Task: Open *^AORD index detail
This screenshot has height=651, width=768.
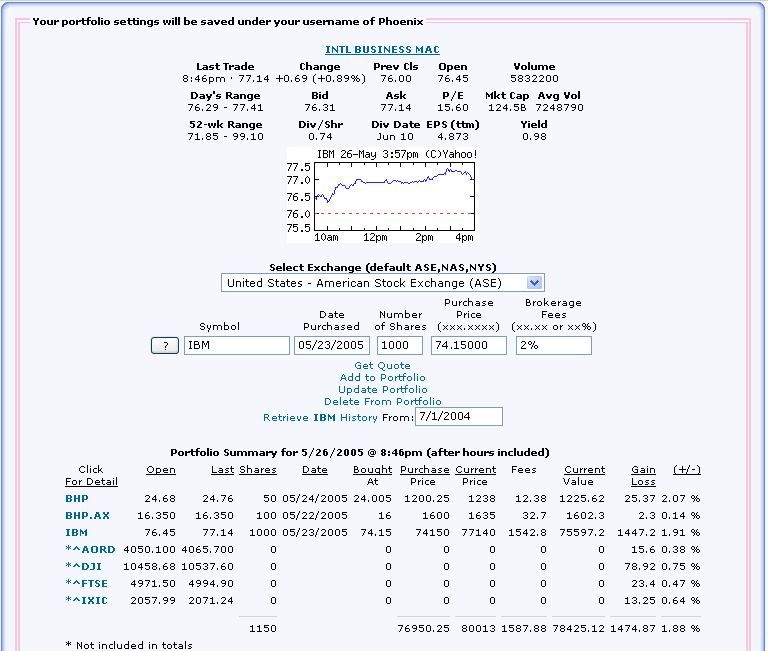Action: pos(90,550)
